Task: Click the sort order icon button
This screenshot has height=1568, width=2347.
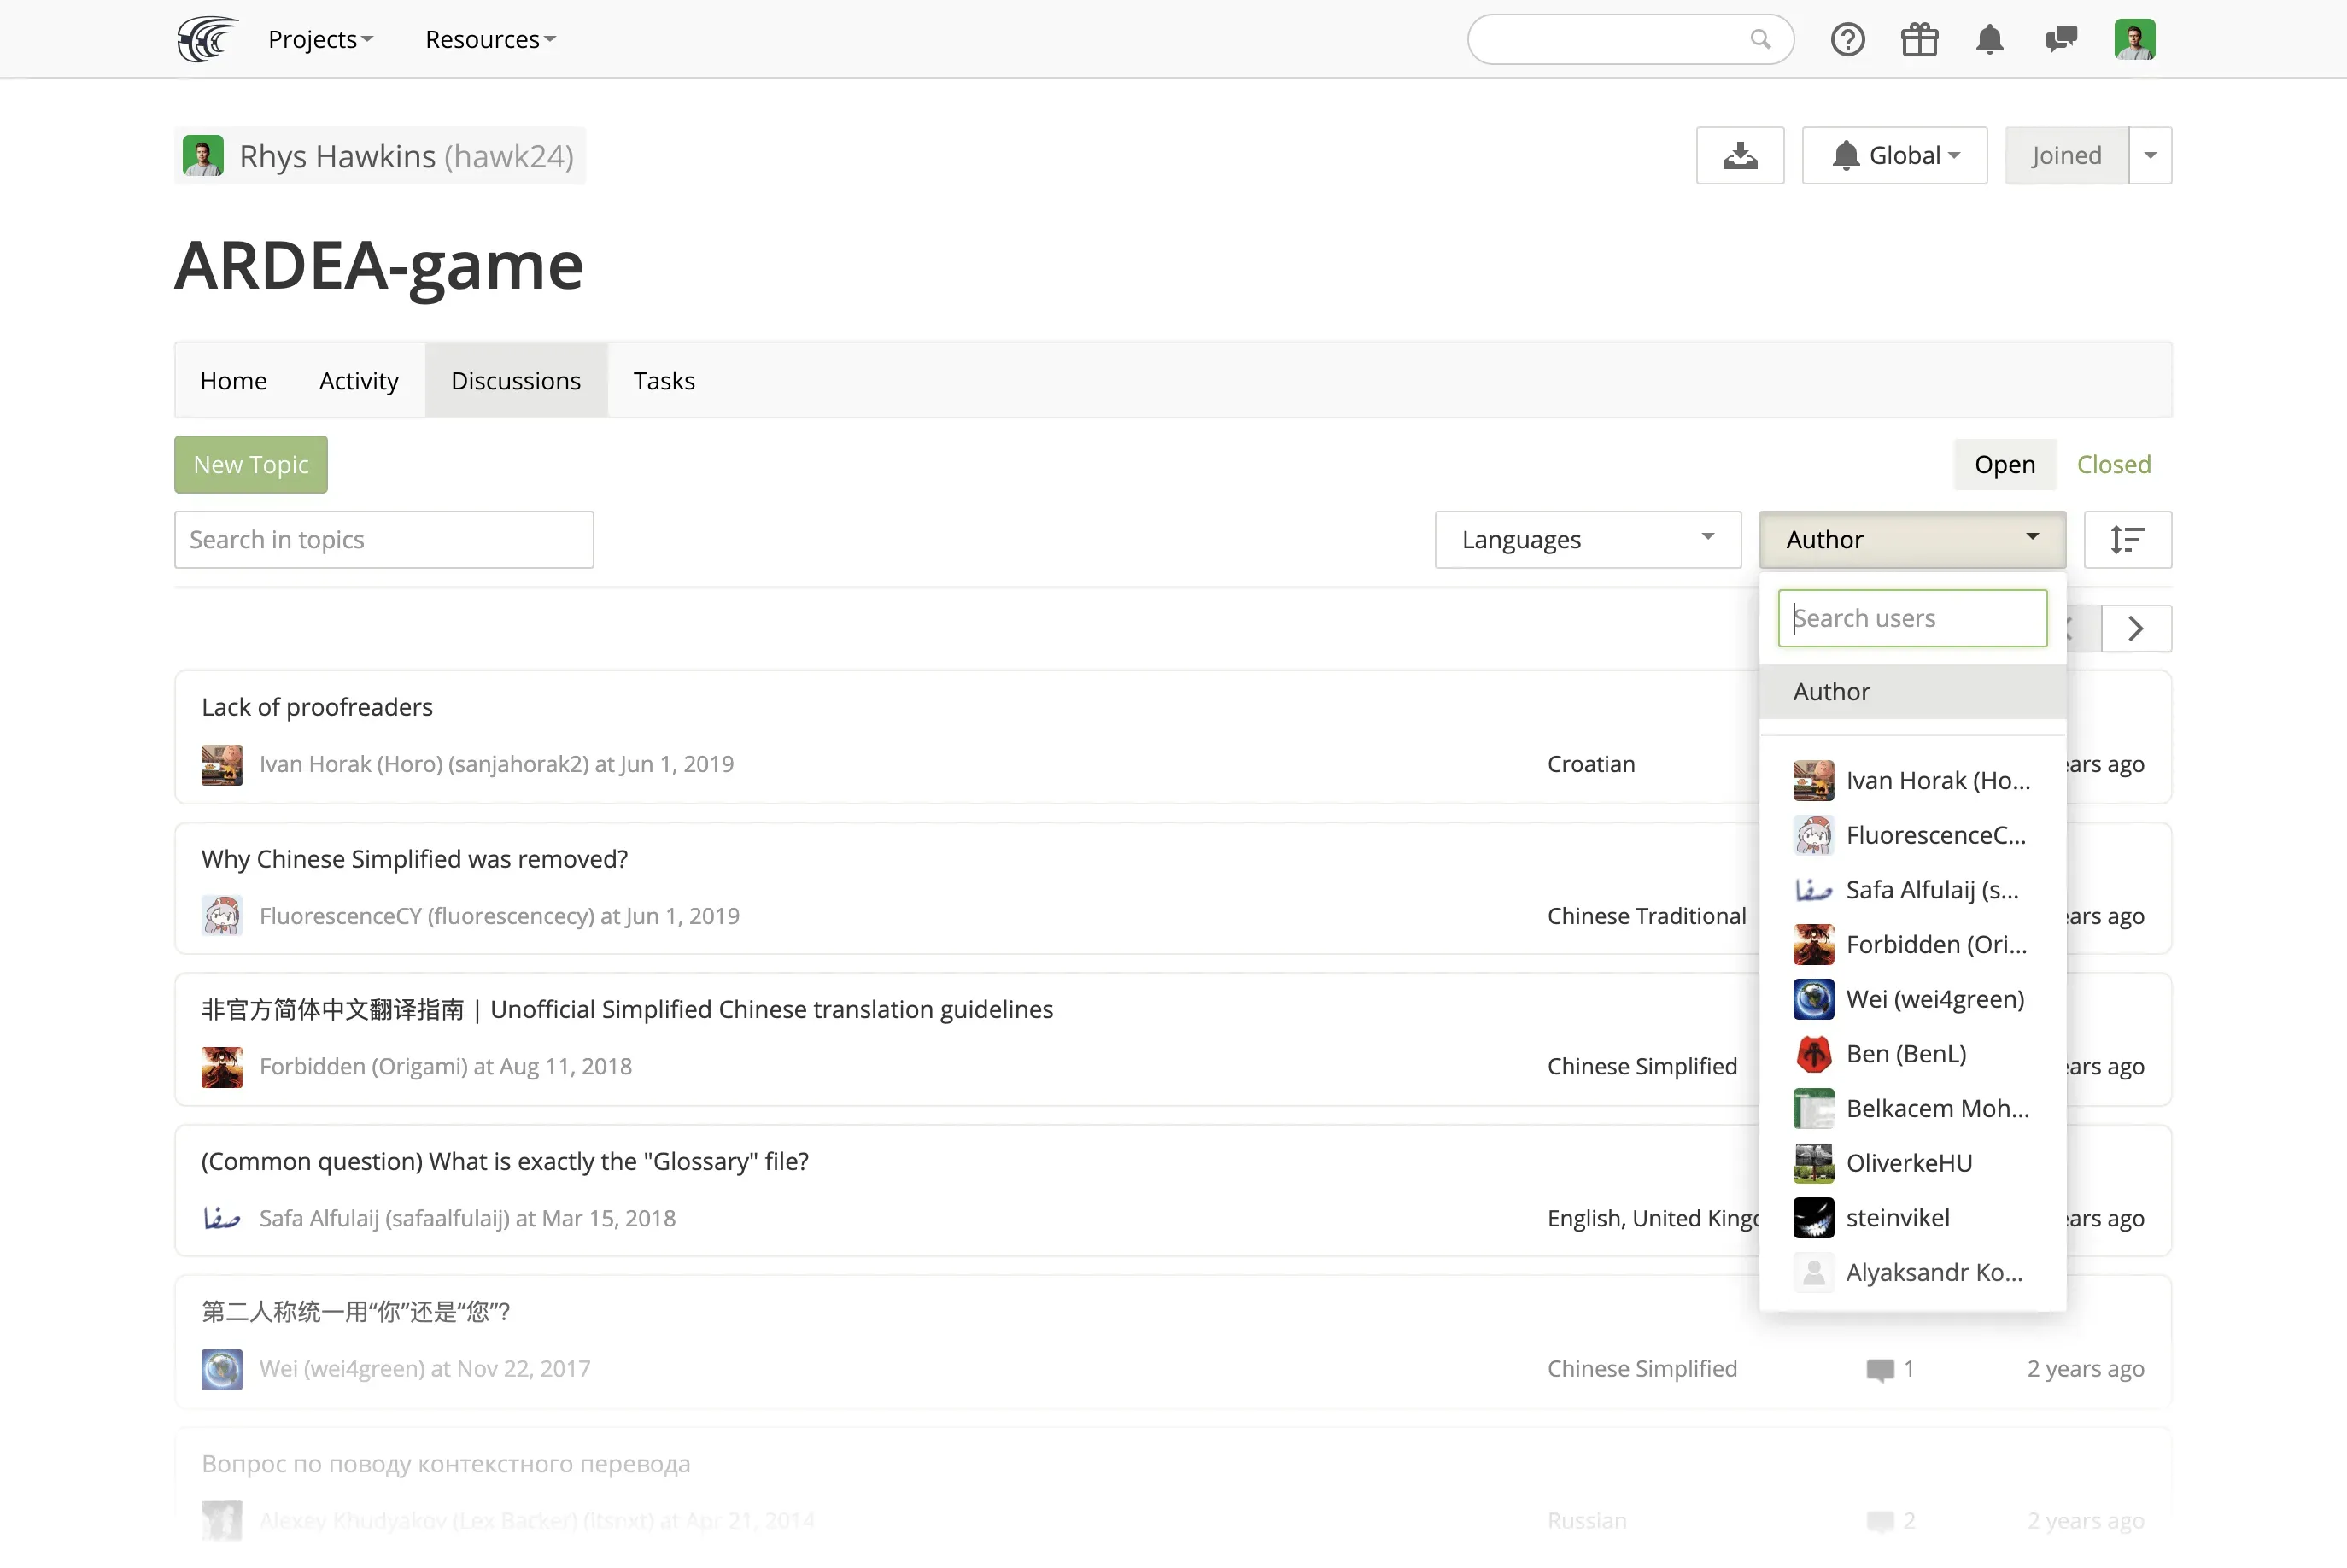Action: click(x=2127, y=539)
